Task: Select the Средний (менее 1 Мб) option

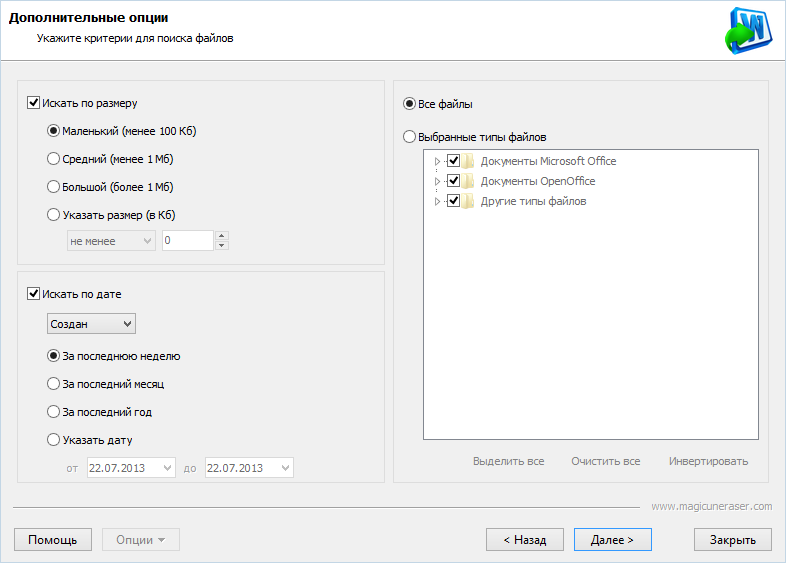Action: click(54, 158)
